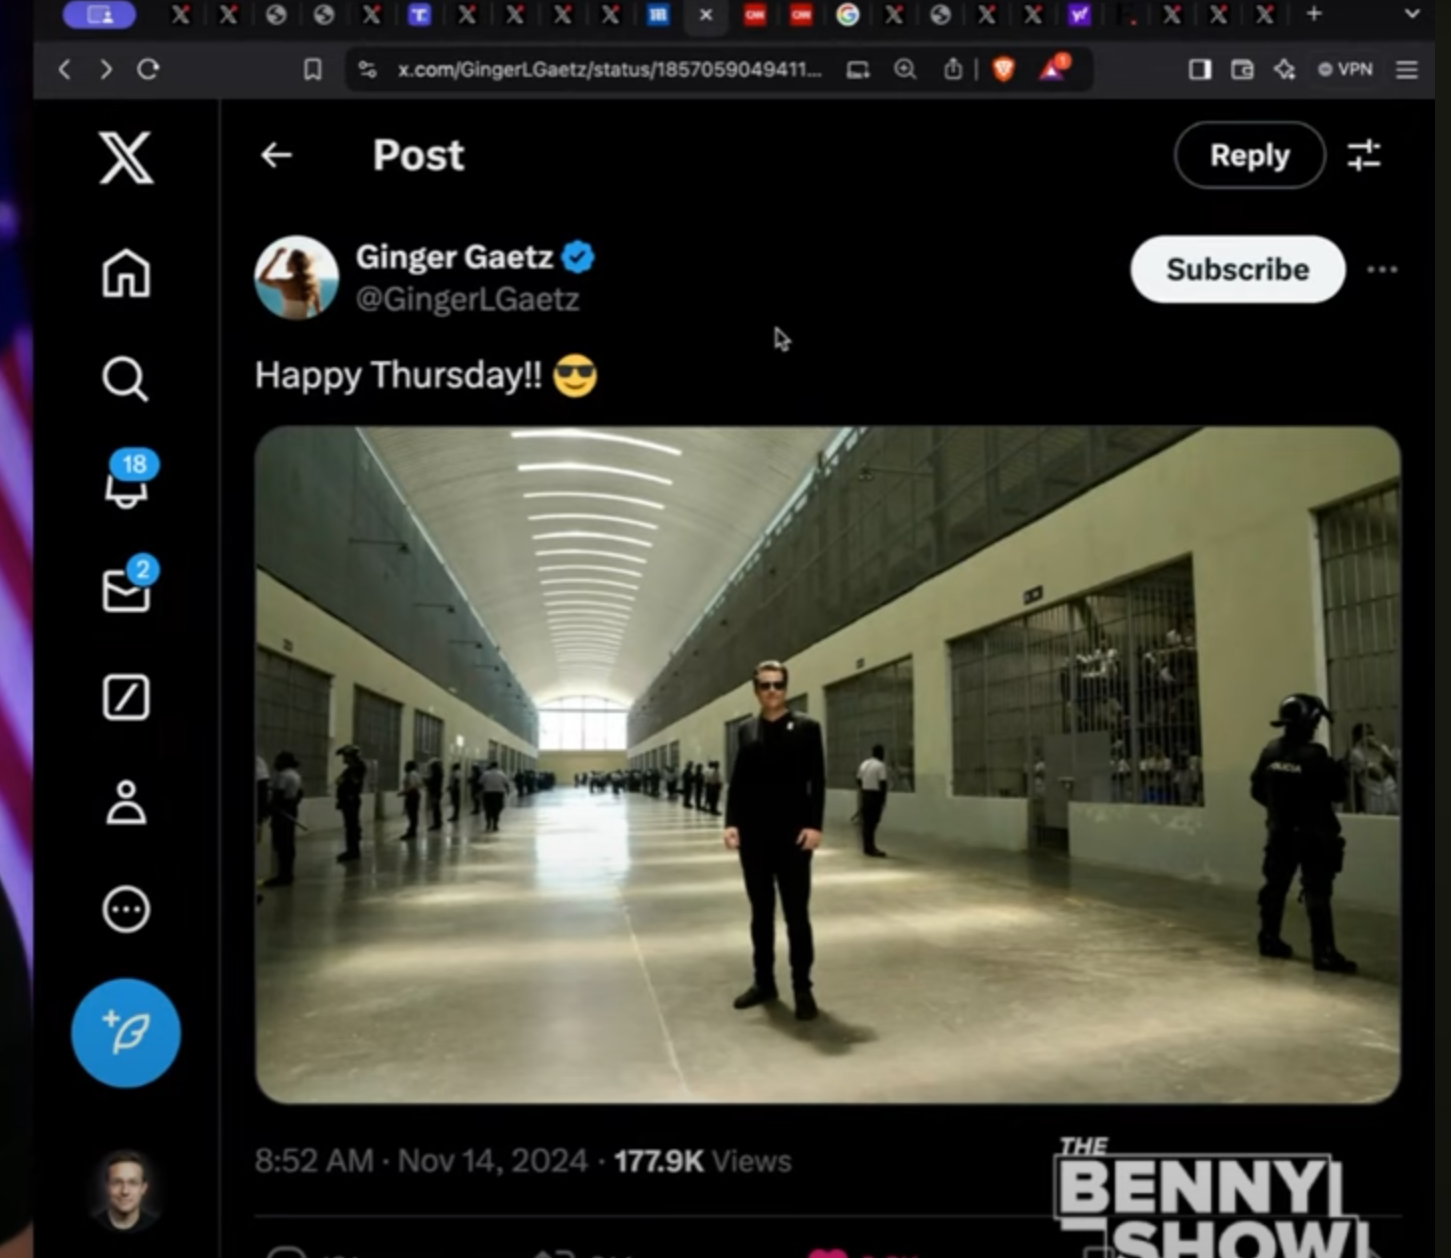Toggle the browser sidebar panel icon
The height and width of the screenshot is (1258, 1451).
point(1199,69)
